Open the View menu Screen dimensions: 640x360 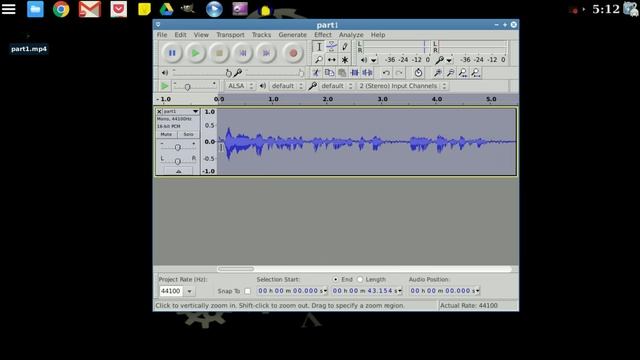click(201, 35)
